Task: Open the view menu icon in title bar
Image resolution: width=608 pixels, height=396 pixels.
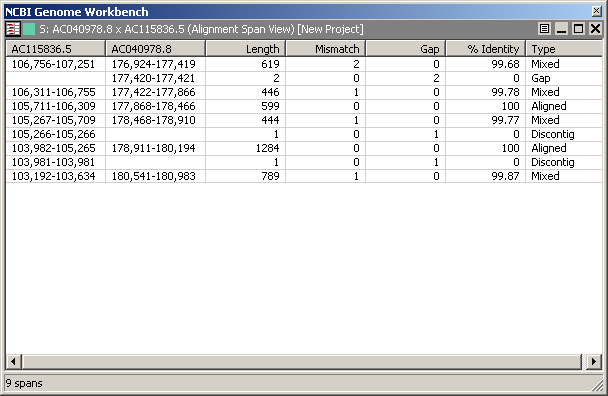Action: pos(544,29)
